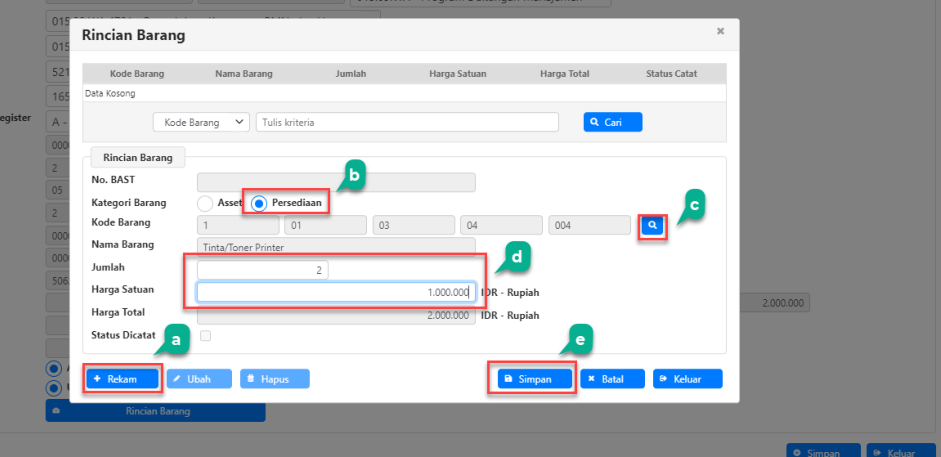The width and height of the screenshot is (941, 457).
Task: Click the Harga Satuan price field
Action: (x=335, y=292)
